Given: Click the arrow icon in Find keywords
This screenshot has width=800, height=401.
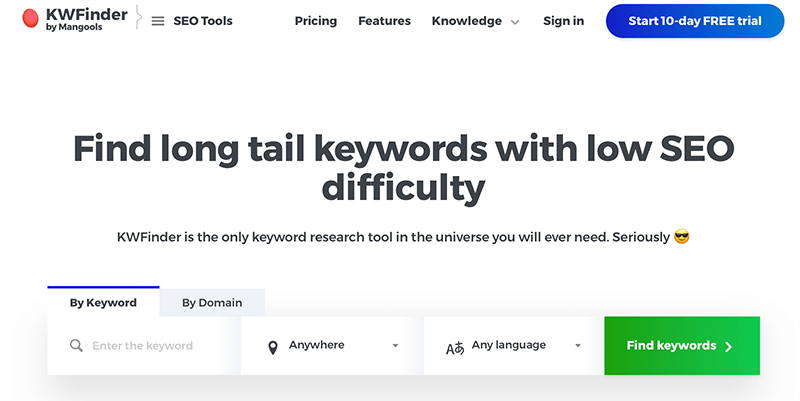Looking at the screenshot, I should pos(729,347).
